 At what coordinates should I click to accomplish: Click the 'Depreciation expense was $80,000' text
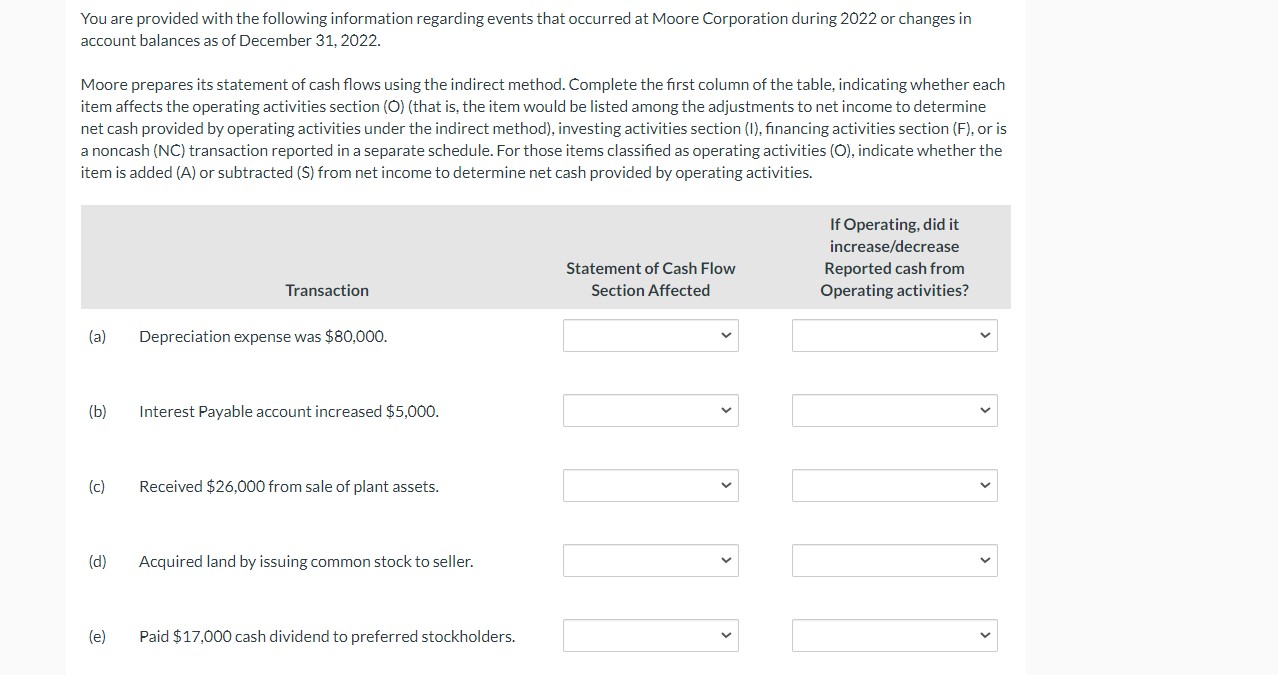point(263,337)
